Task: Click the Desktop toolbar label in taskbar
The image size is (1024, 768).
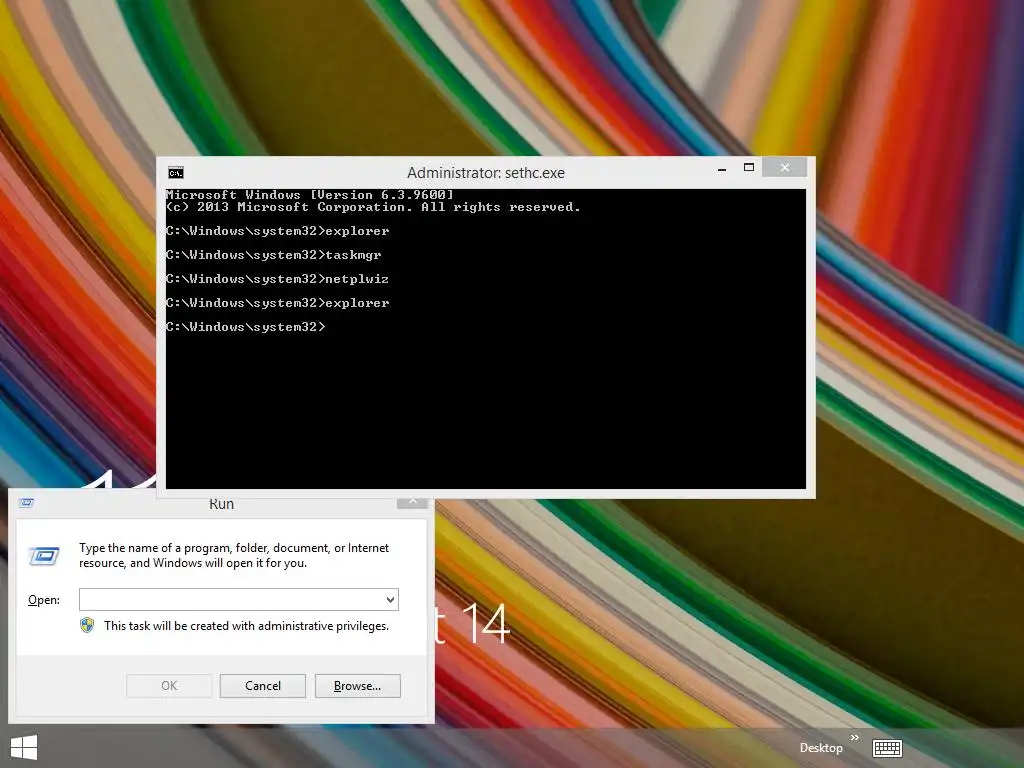Action: point(821,748)
